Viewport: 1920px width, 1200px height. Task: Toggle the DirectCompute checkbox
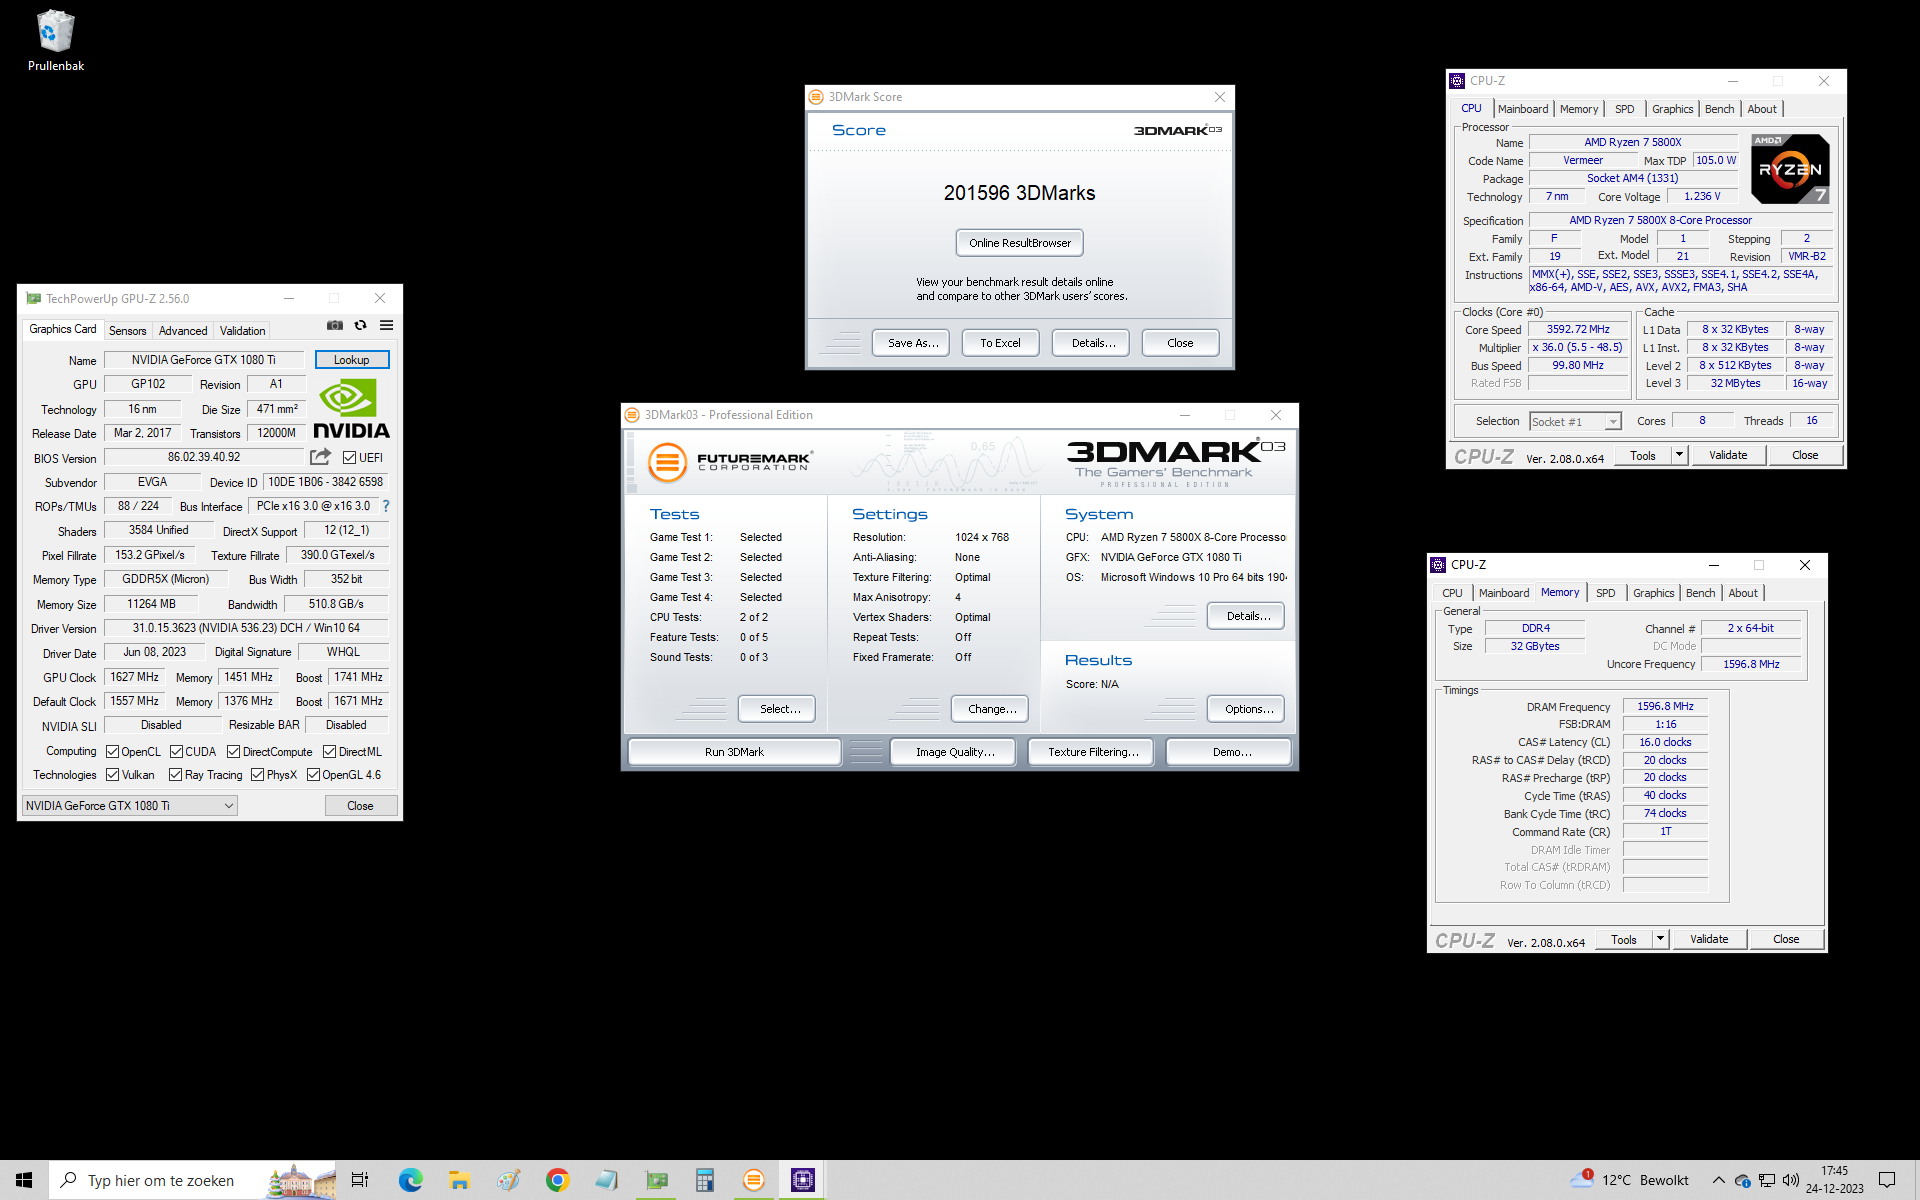coord(234,752)
